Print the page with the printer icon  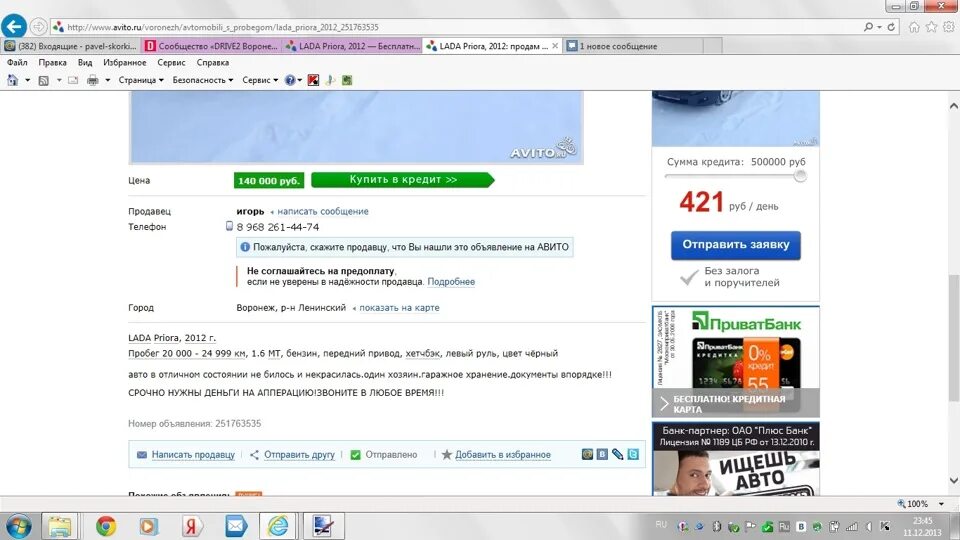[x=92, y=80]
